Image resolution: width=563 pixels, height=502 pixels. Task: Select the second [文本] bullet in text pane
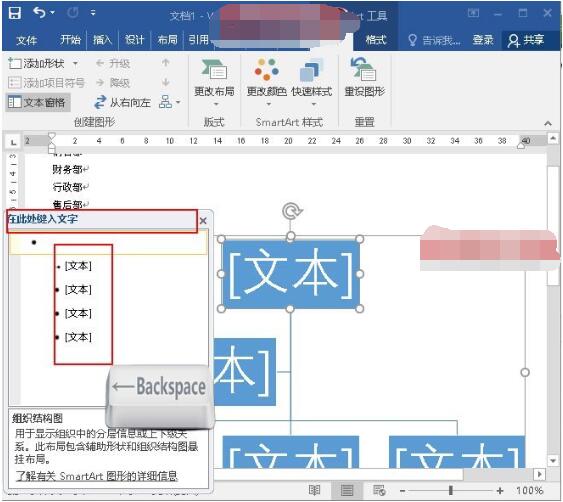[x=78, y=290]
